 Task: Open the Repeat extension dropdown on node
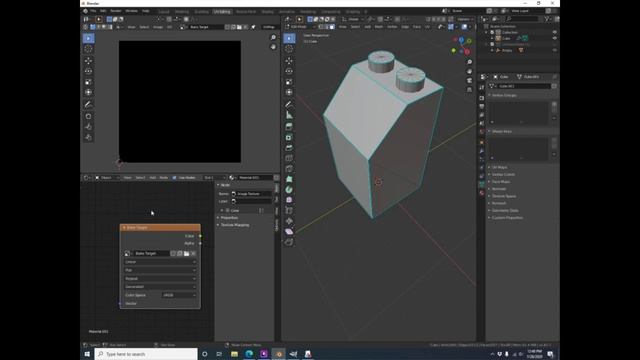pos(160,278)
